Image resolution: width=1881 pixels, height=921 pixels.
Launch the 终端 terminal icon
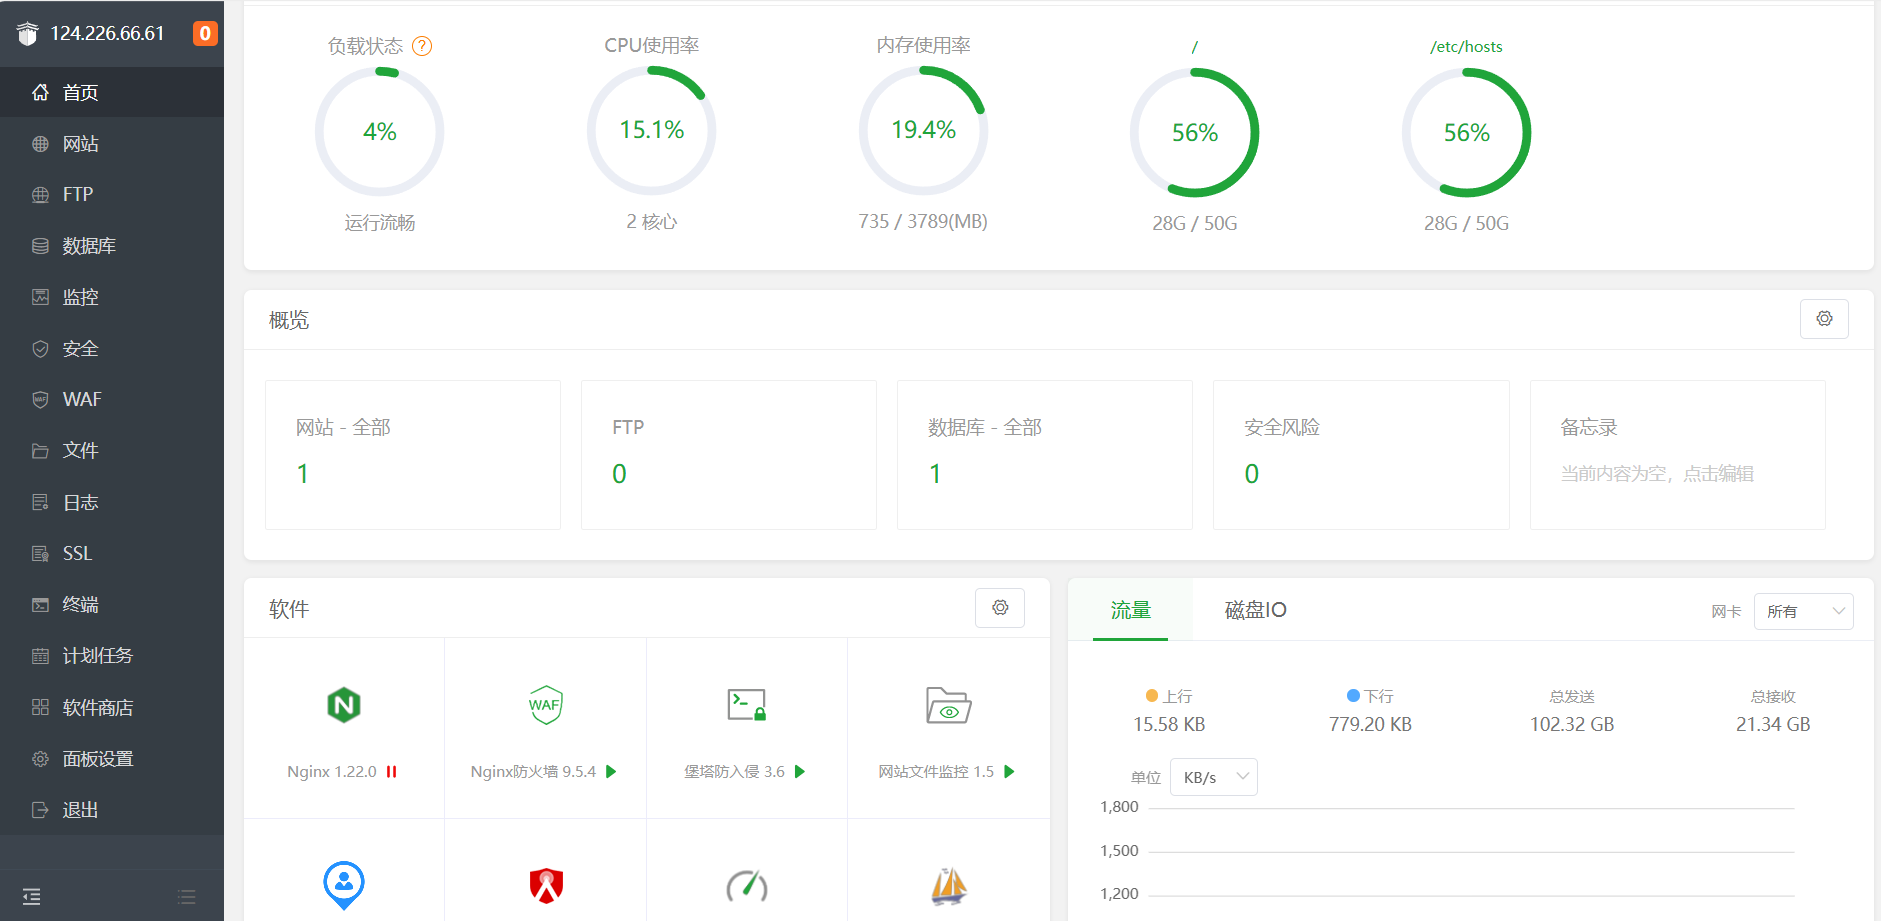(x=40, y=605)
